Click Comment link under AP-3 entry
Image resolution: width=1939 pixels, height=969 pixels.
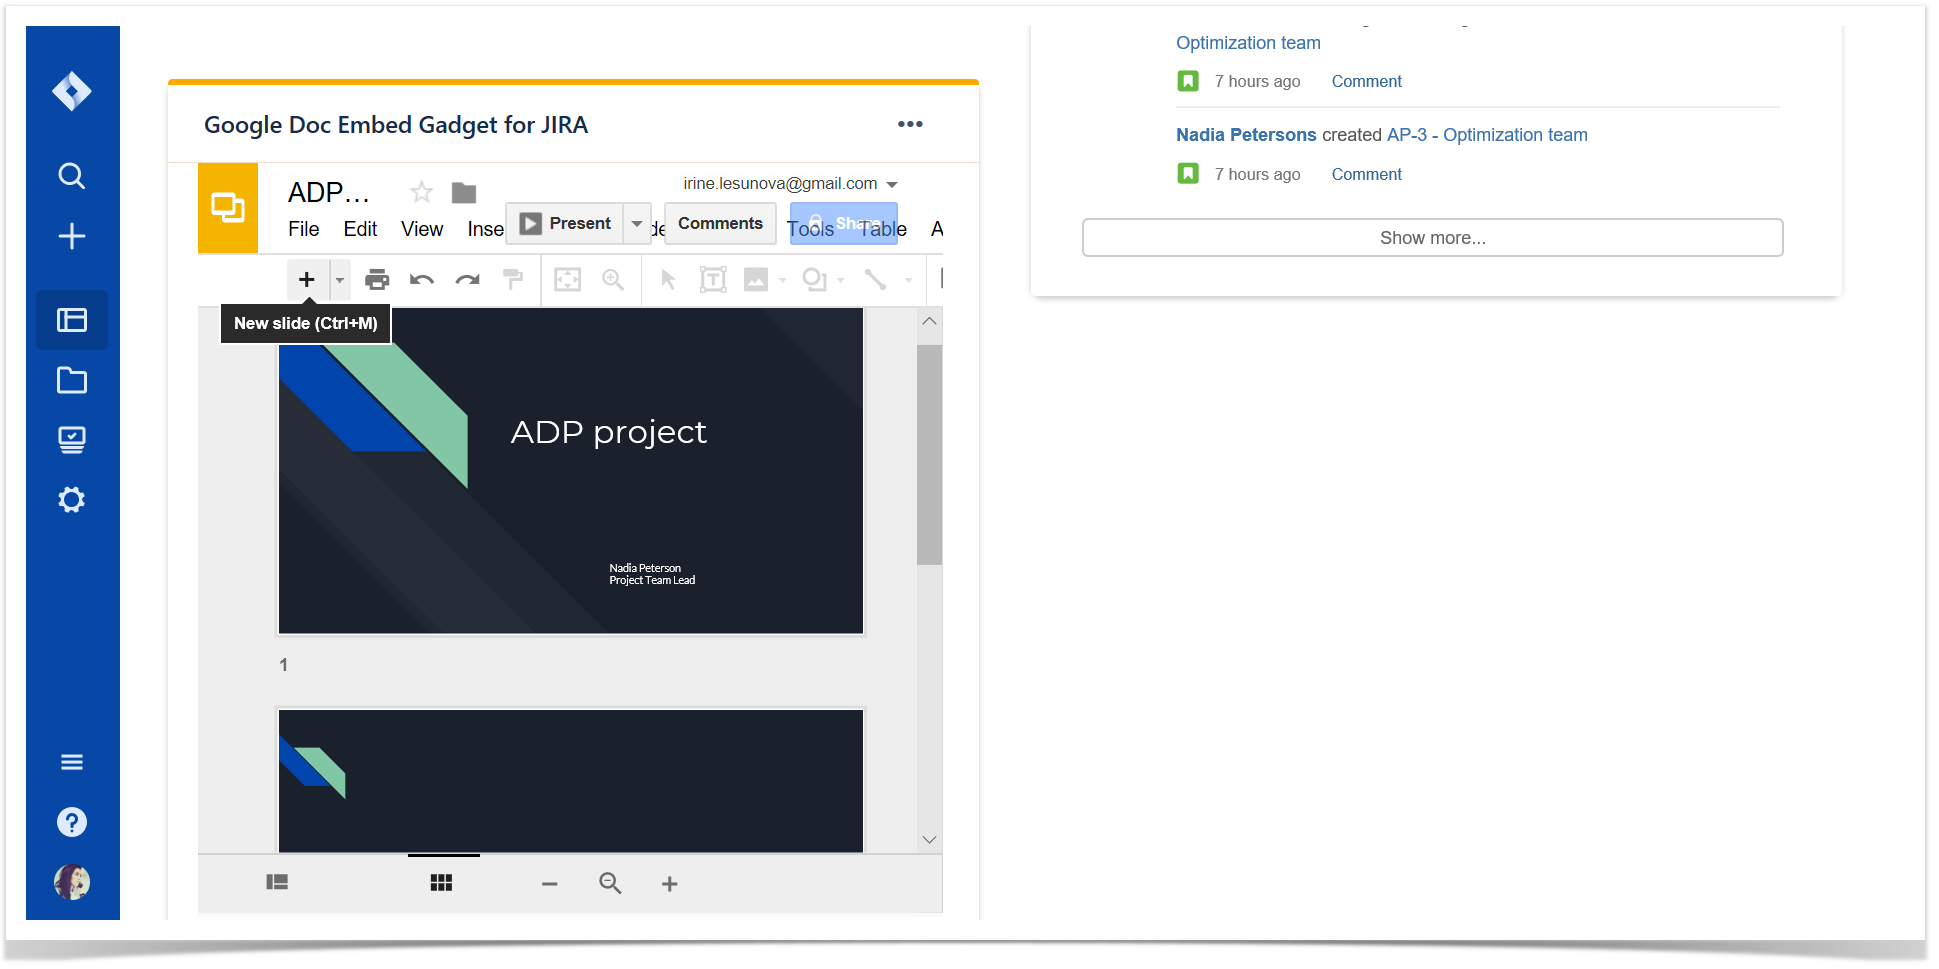[1366, 175]
